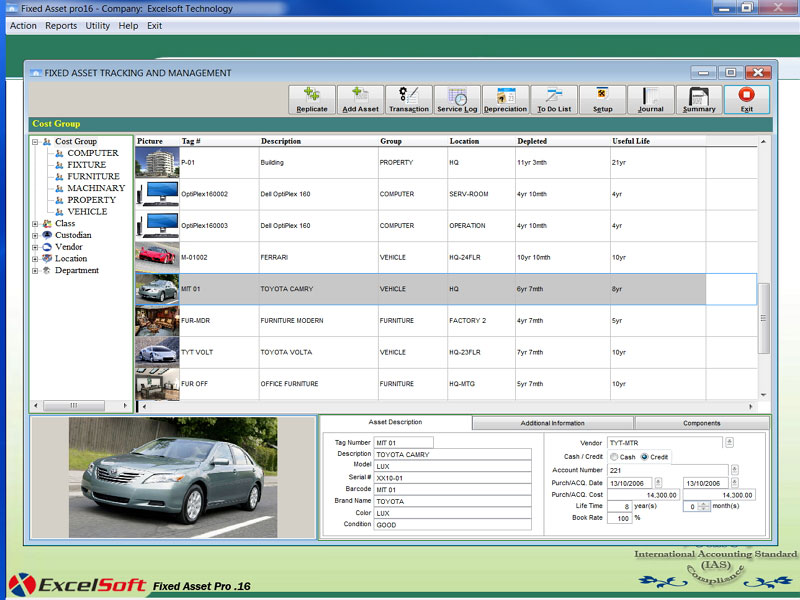Open the Transaction tool
800x600 pixels.
[409, 100]
